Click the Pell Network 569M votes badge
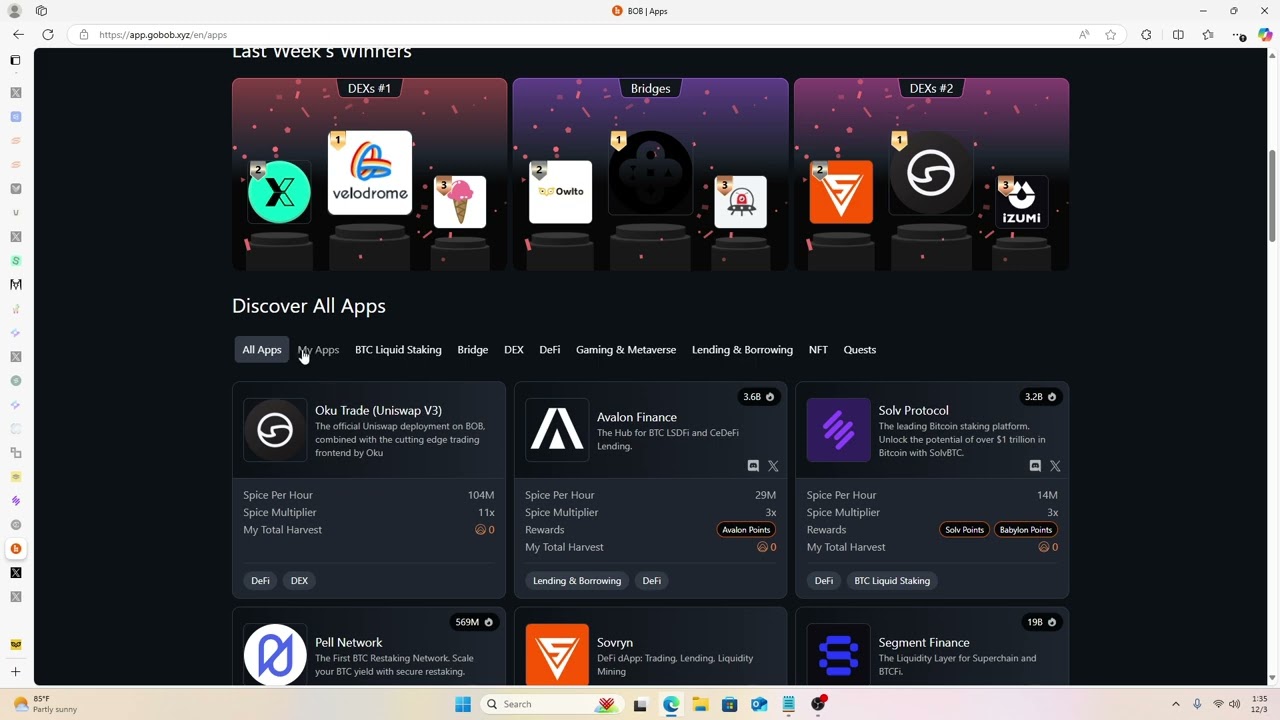Viewport: 1280px width, 720px height. pos(474,622)
